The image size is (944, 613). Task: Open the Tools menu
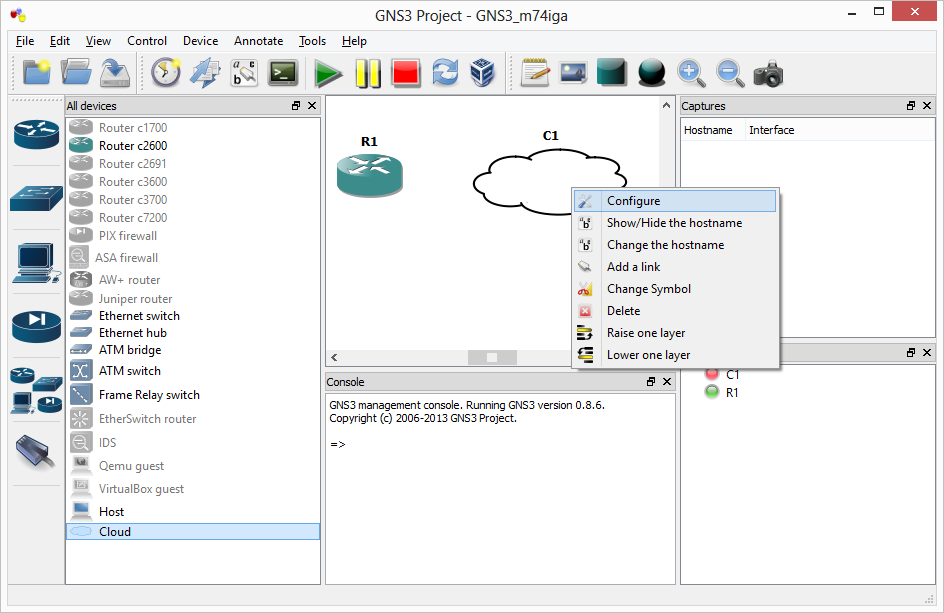coord(312,41)
